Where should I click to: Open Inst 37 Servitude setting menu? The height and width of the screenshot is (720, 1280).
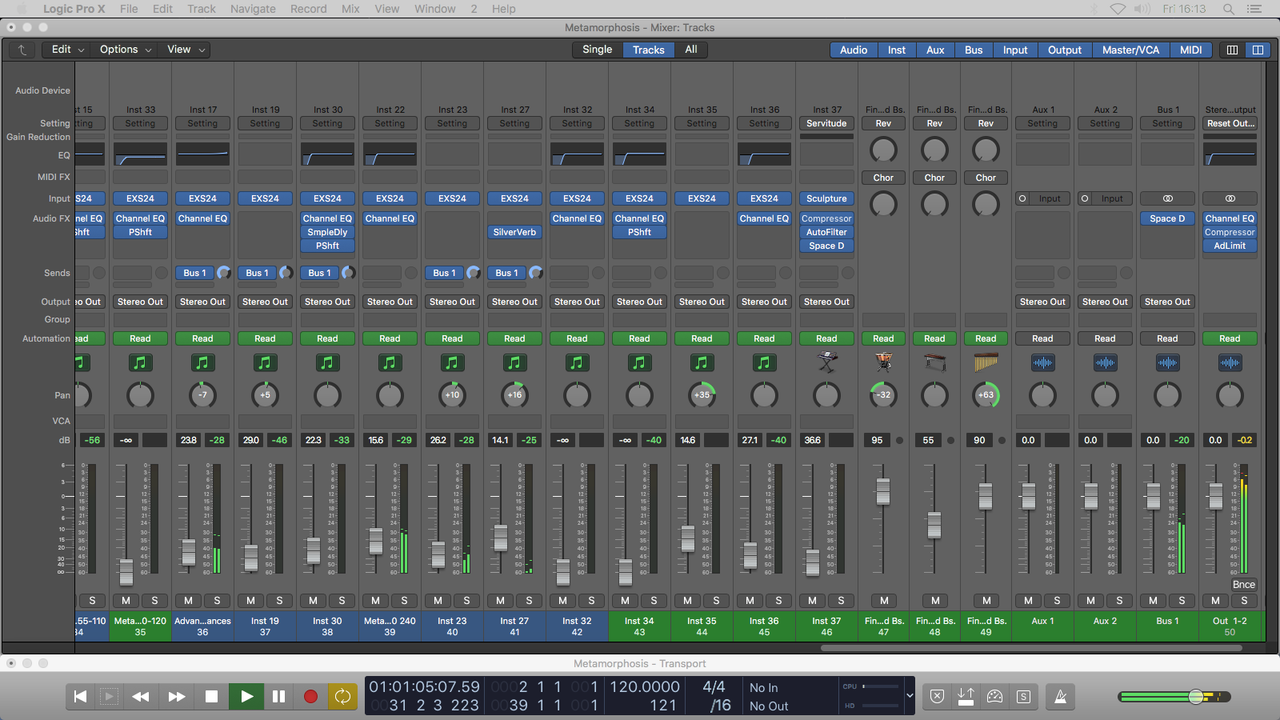click(x=827, y=123)
